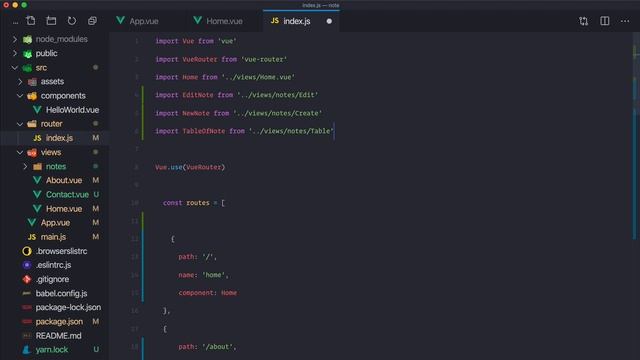Screen dimensions: 640x360
Task: Click 'component: Home' code line
Action: pyautogui.click(x=207, y=293)
